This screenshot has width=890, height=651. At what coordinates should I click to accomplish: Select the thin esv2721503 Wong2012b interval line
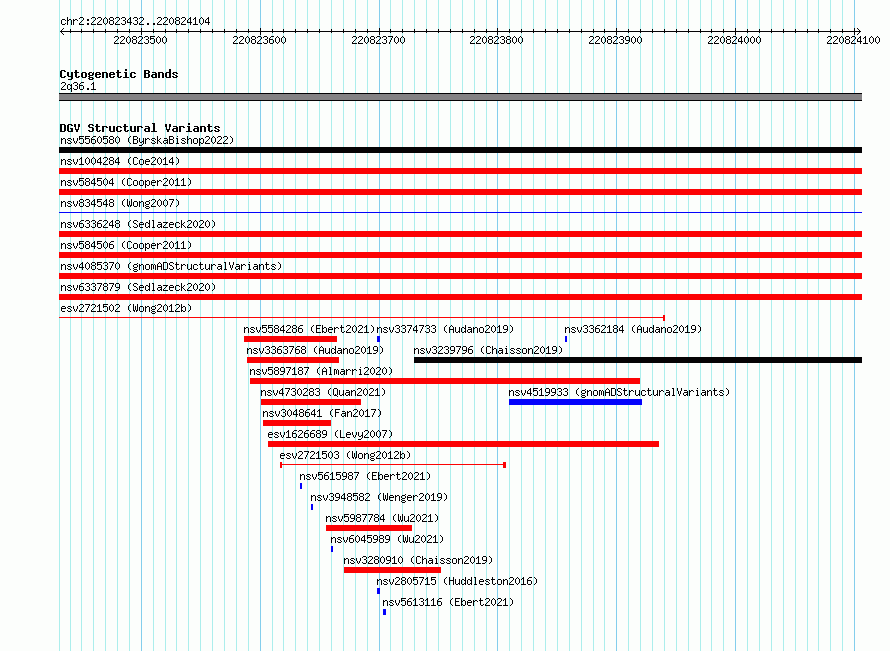coord(393,465)
